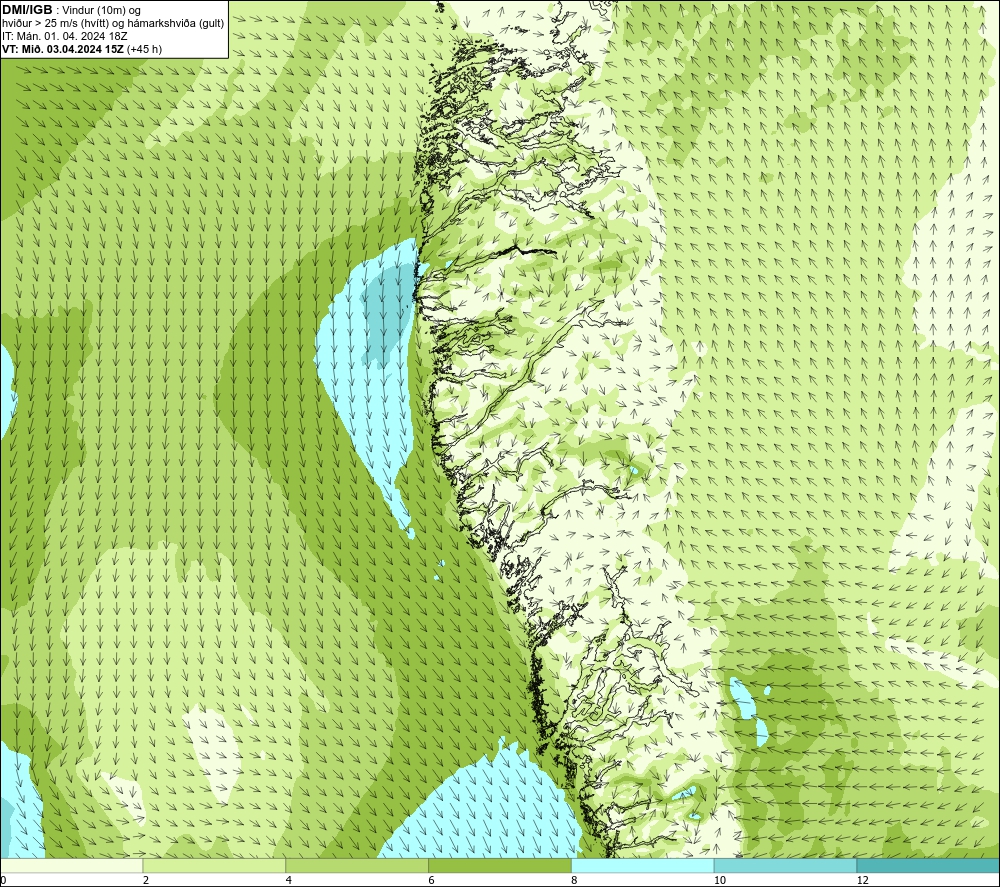The image size is (1000, 887).
Task: Click the 12+ m/s teal legend swatch
Action: 929,865
